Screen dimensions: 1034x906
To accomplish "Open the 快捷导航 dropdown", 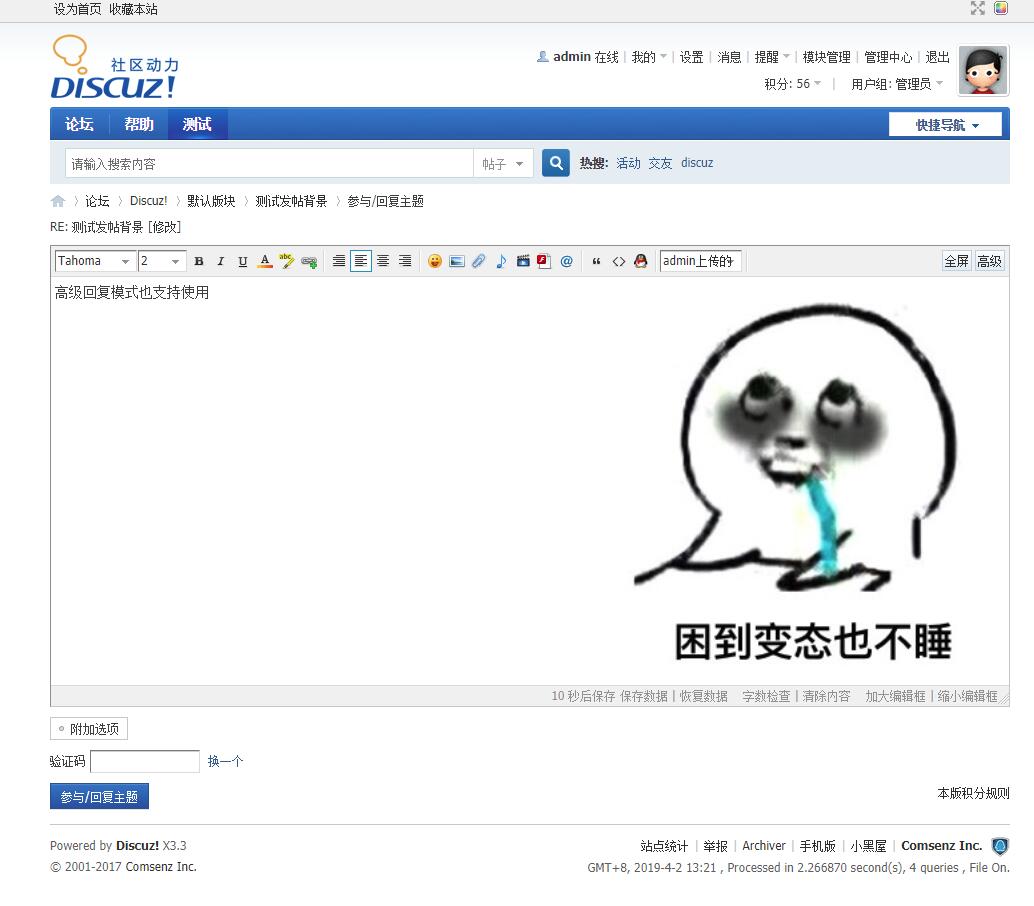I will click(946, 125).
